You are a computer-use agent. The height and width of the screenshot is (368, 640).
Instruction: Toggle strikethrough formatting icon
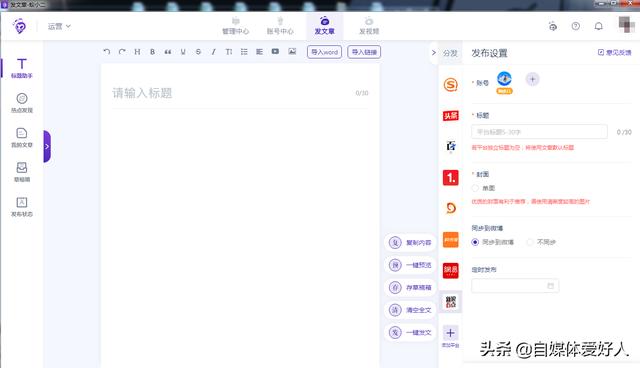[x=198, y=52]
